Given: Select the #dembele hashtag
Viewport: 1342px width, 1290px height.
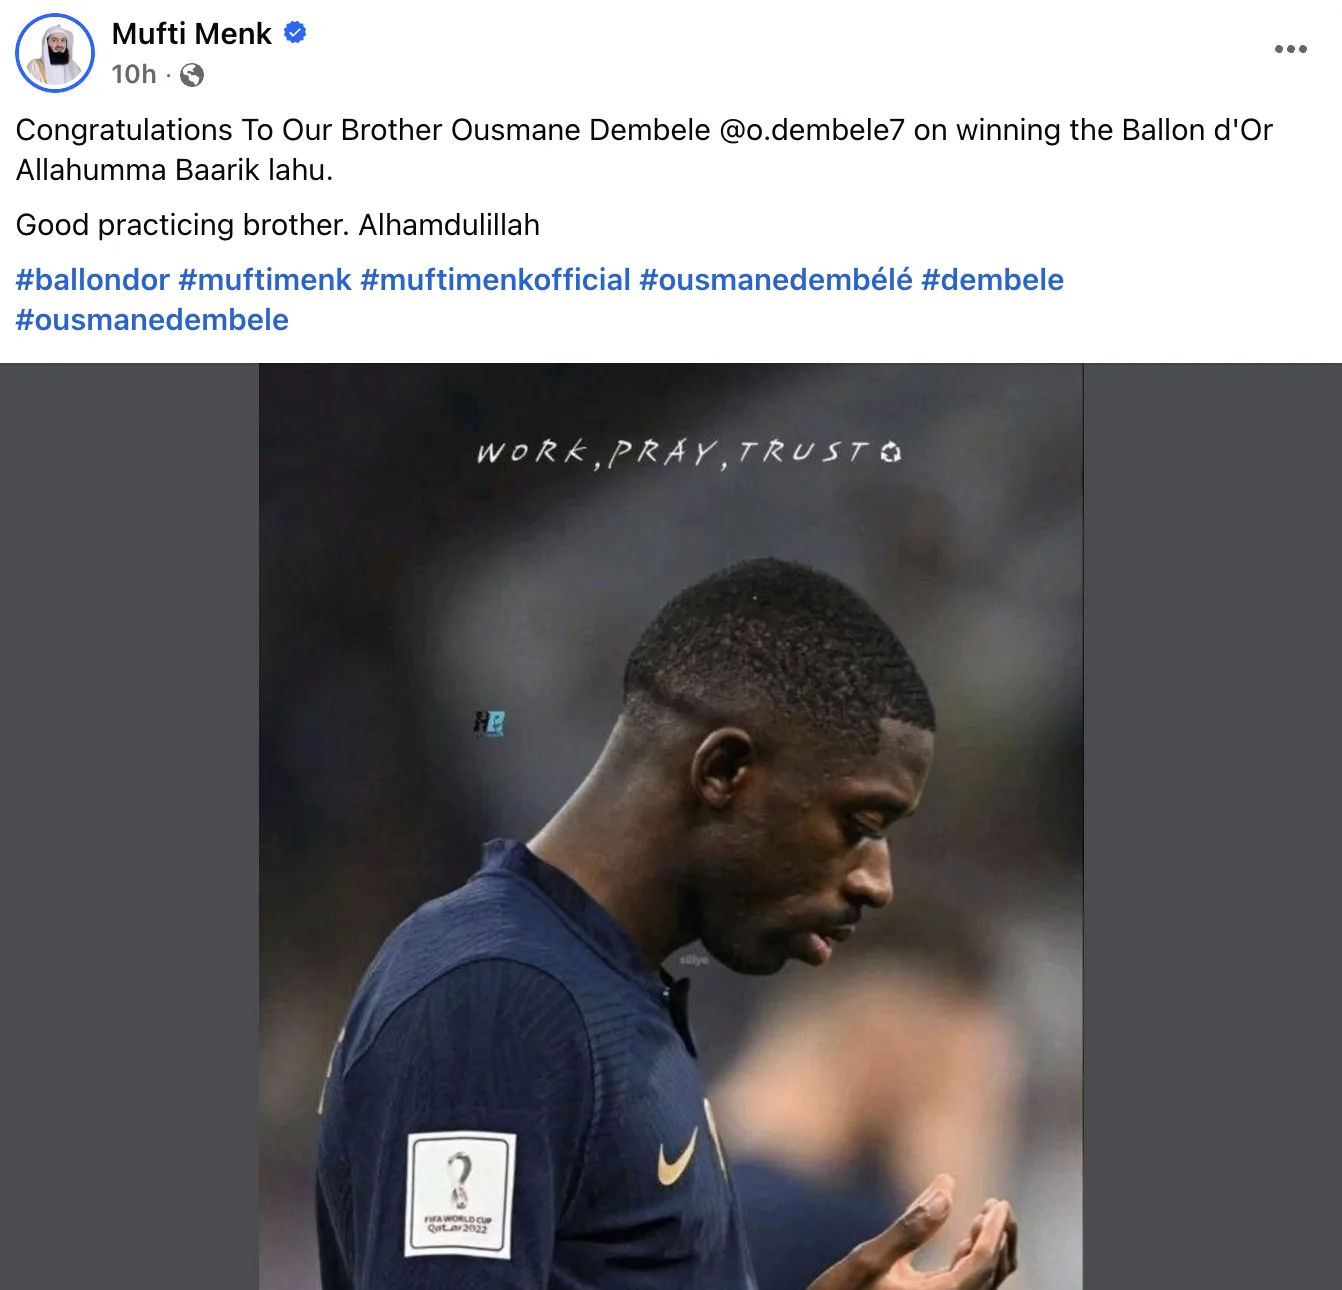Looking at the screenshot, I should [992, 280].
